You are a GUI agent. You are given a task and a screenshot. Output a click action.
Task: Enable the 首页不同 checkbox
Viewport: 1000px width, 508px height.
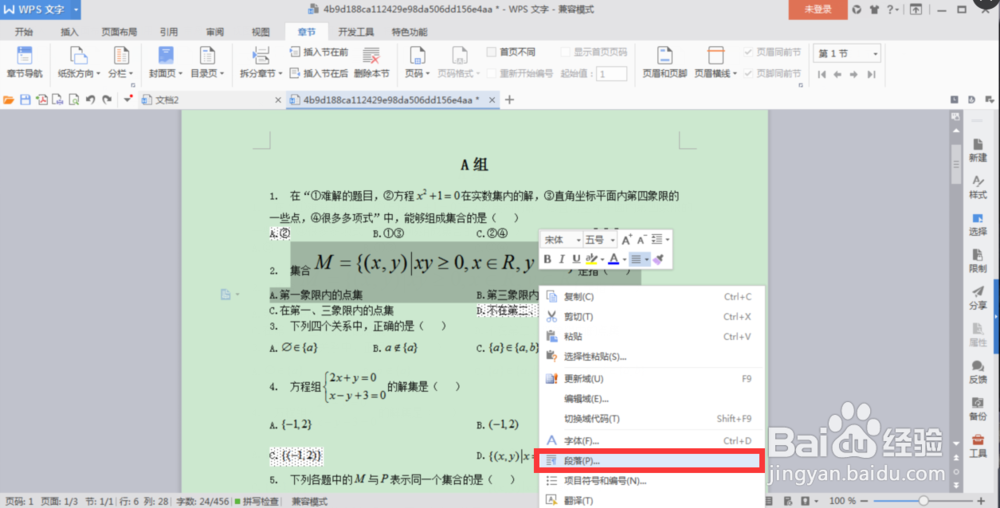pos(491,52)
